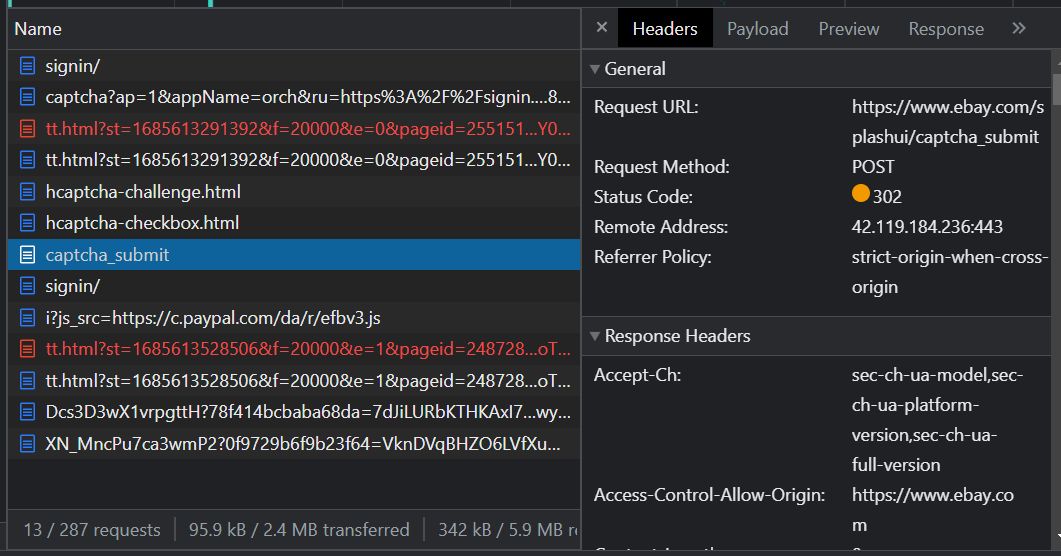Viewport: 1061px width, 556px height.
Task: Select the captcha_submit request
Action: 294,254
